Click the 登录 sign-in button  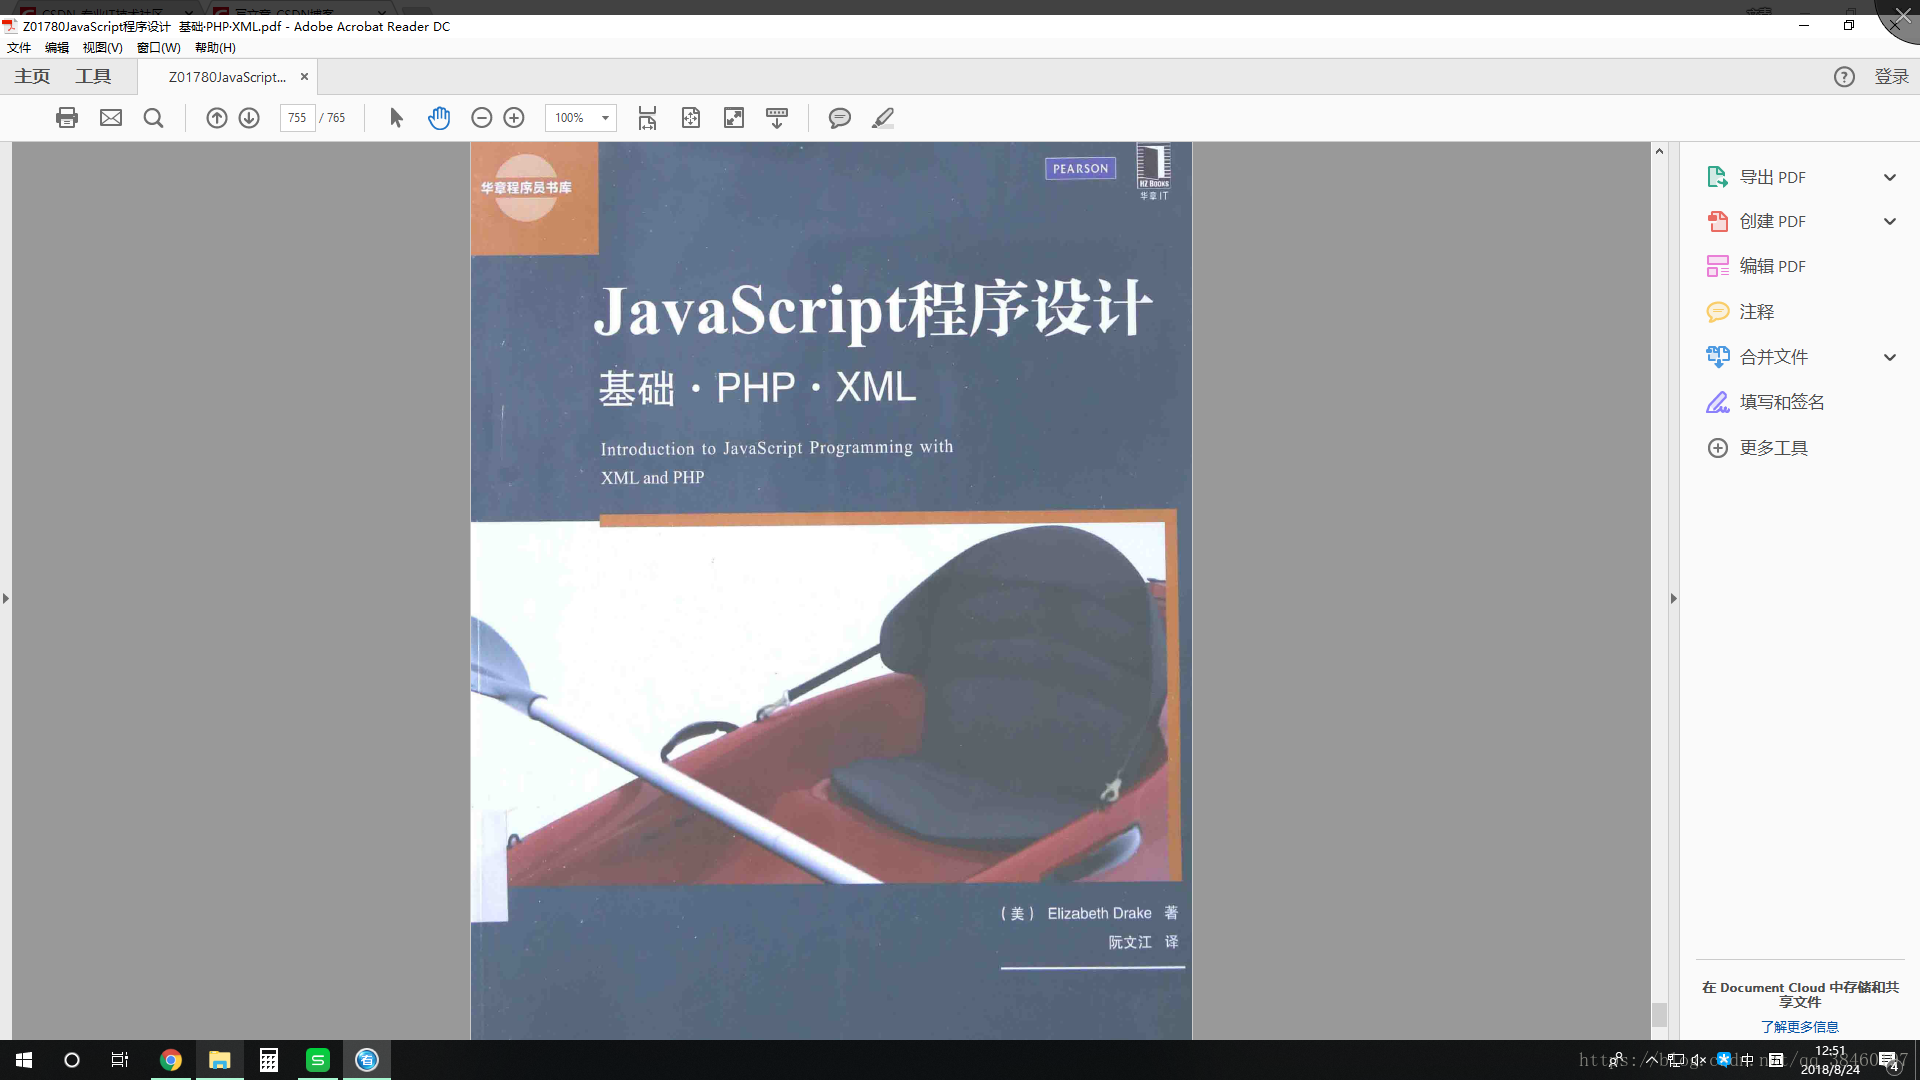(1891, 77)
